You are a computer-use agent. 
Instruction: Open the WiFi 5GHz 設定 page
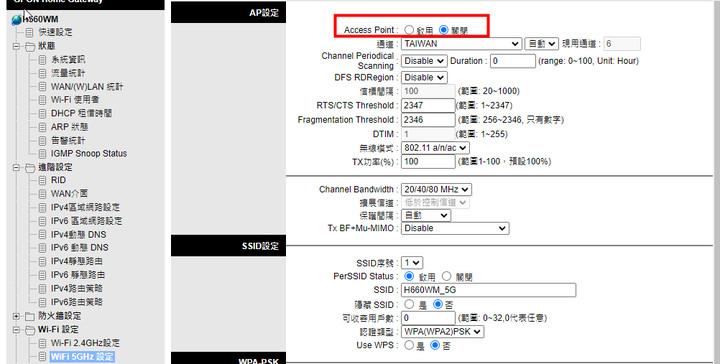tap(82, 357)
